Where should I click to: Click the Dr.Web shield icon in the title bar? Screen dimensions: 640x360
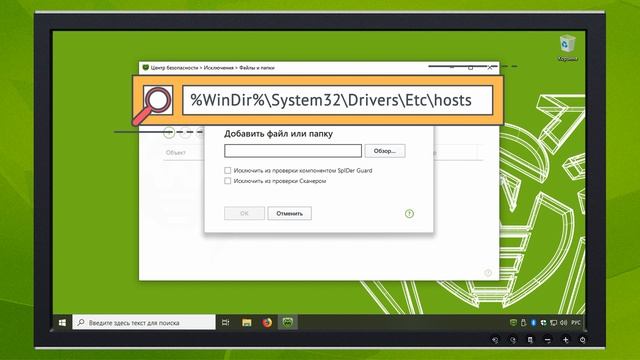[x=145, y=67]
